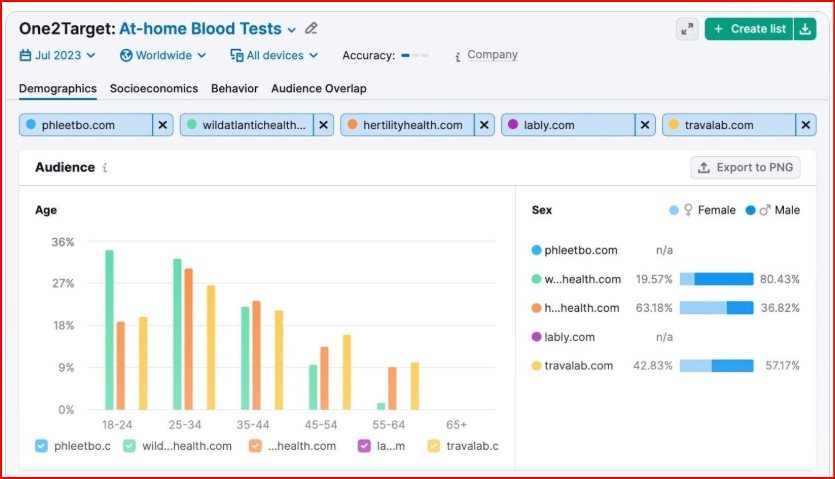The image size is (835, 479).
Task: Click the 35-44 age axis label
Action: (x=253, y=425)
